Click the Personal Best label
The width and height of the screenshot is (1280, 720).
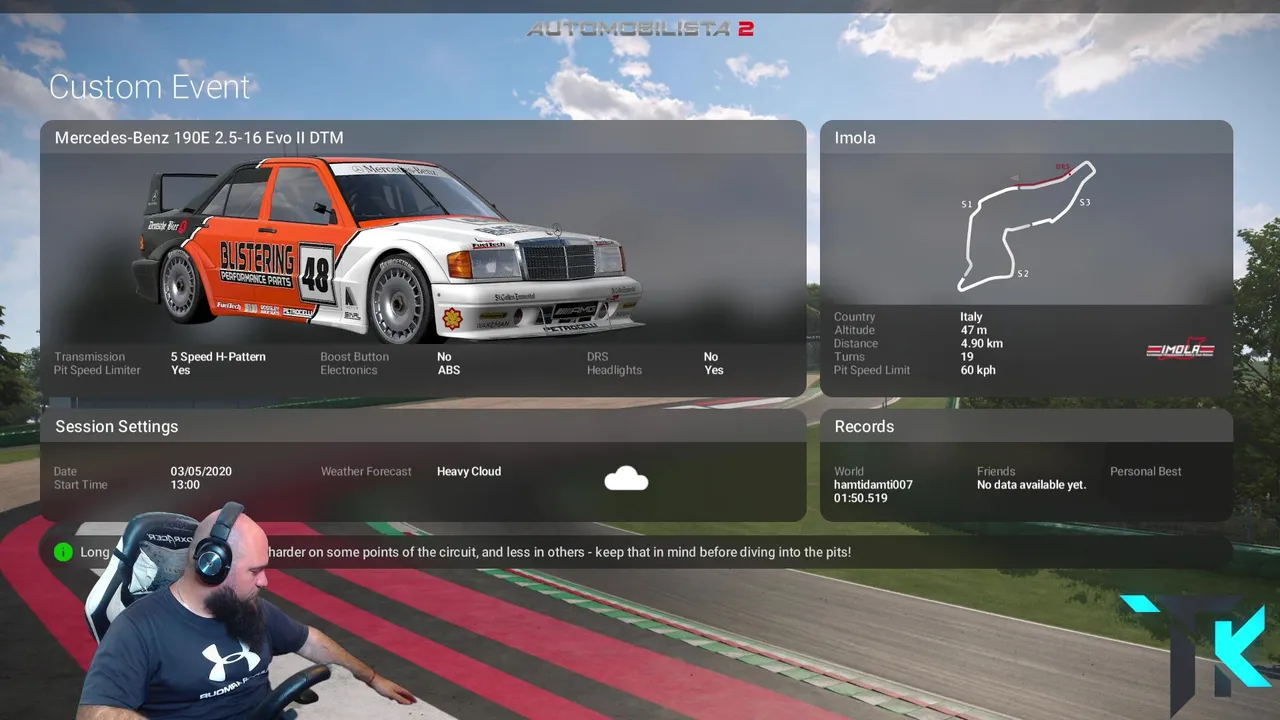(1146, 471)
